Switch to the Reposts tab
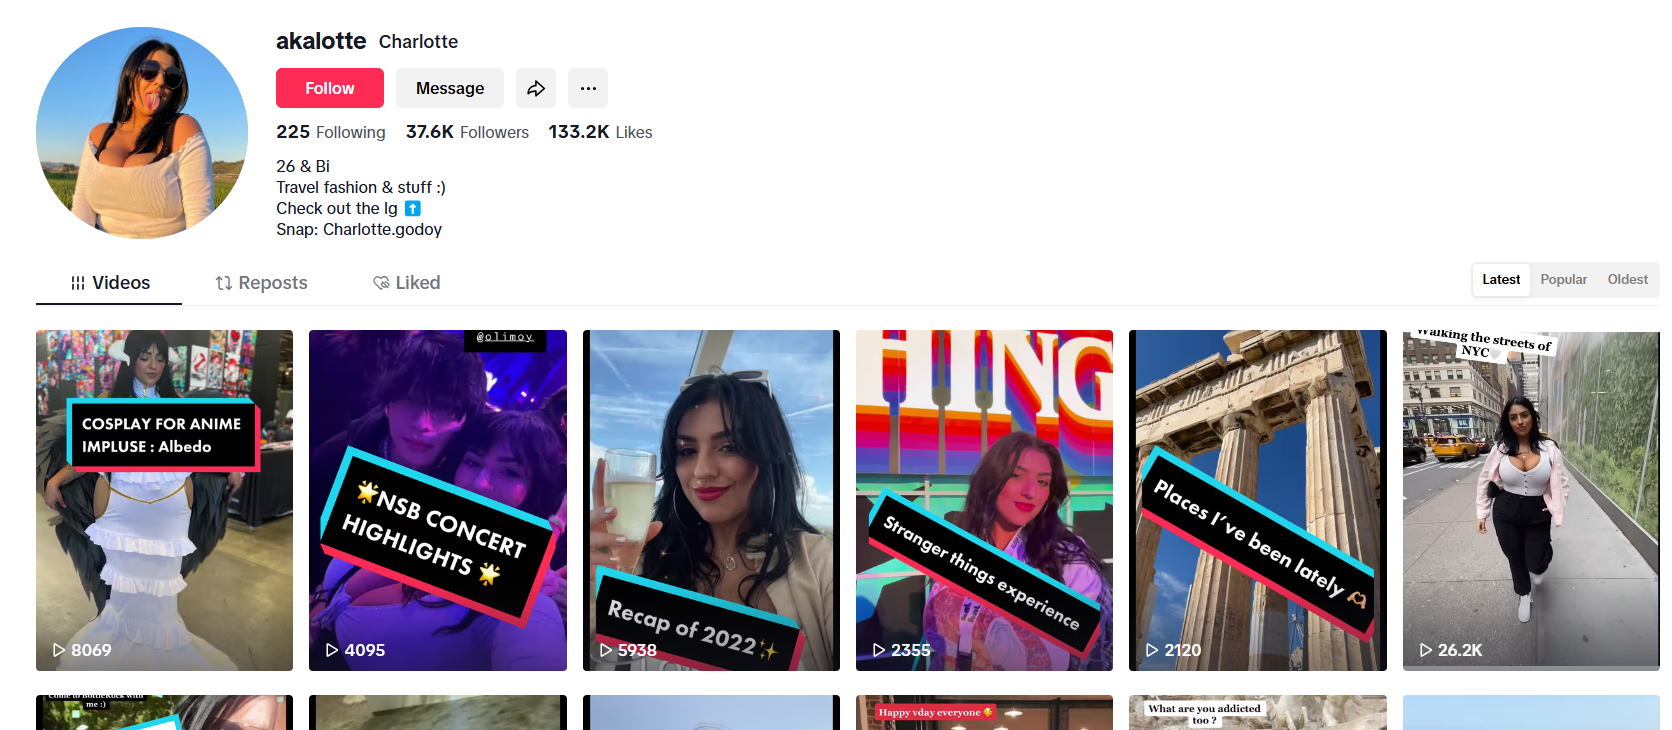 tap(262, 283)
